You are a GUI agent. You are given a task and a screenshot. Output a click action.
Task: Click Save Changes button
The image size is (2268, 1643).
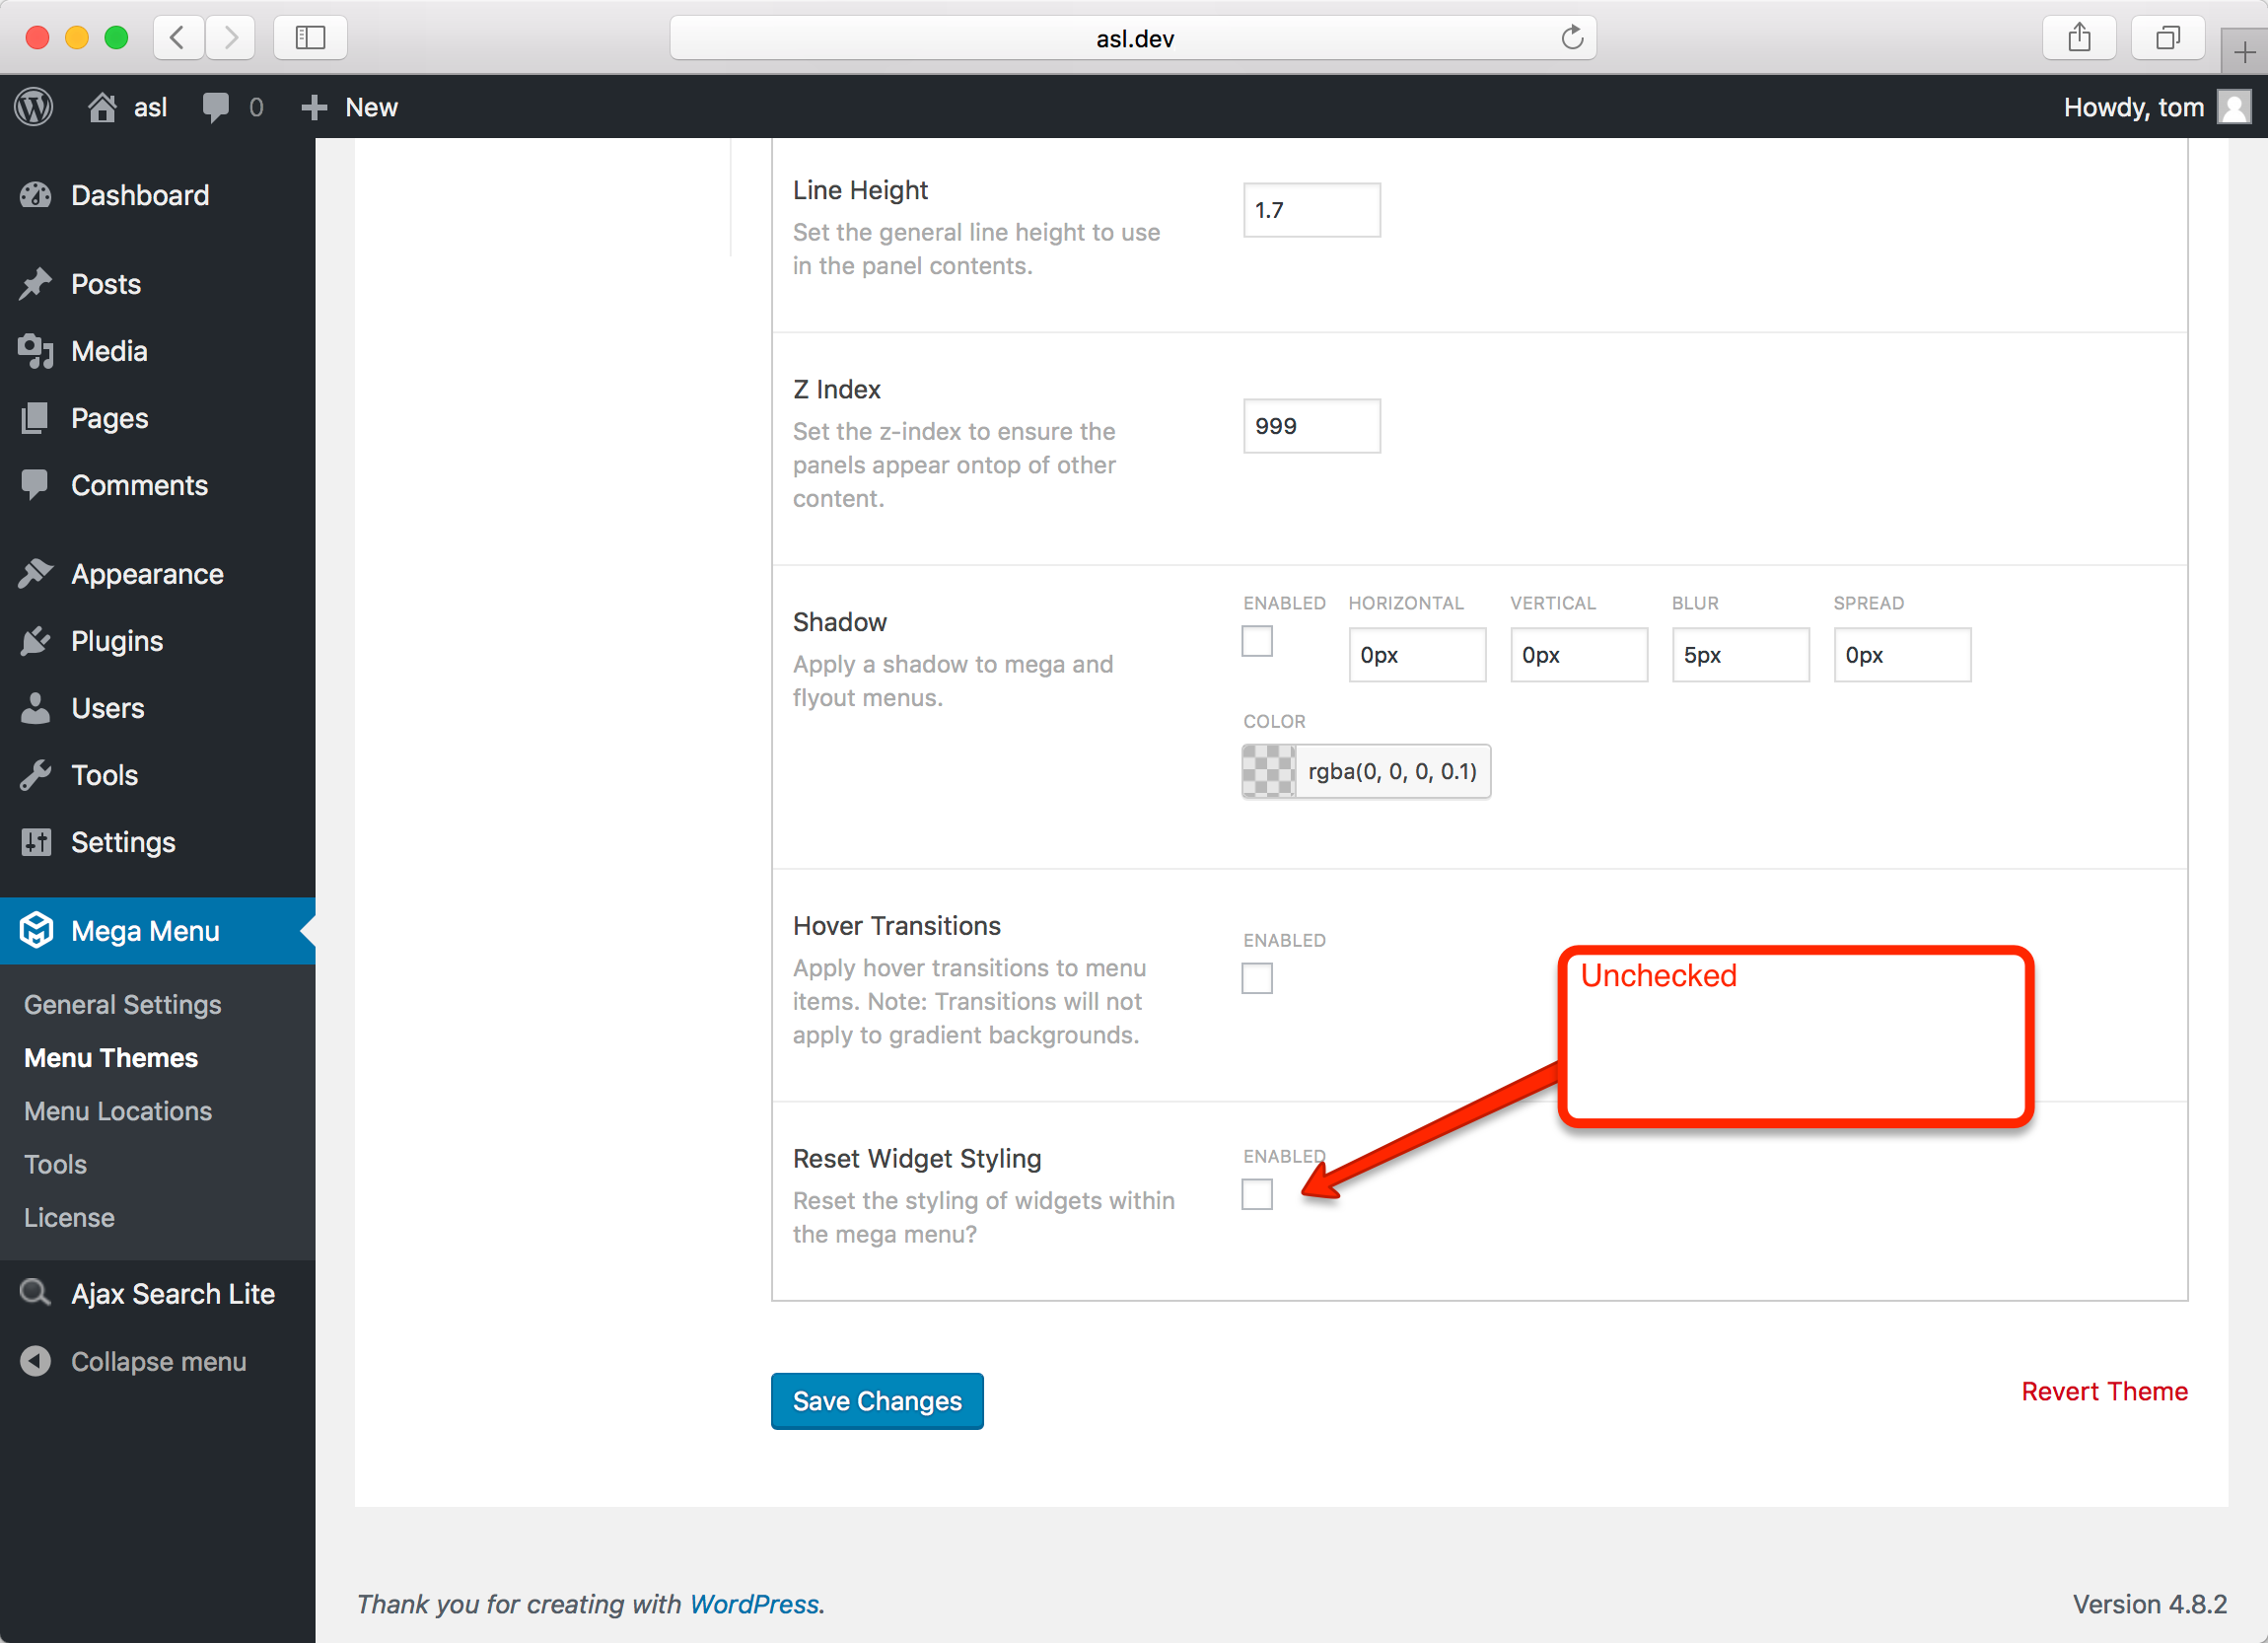click(x=877, y=1401)
